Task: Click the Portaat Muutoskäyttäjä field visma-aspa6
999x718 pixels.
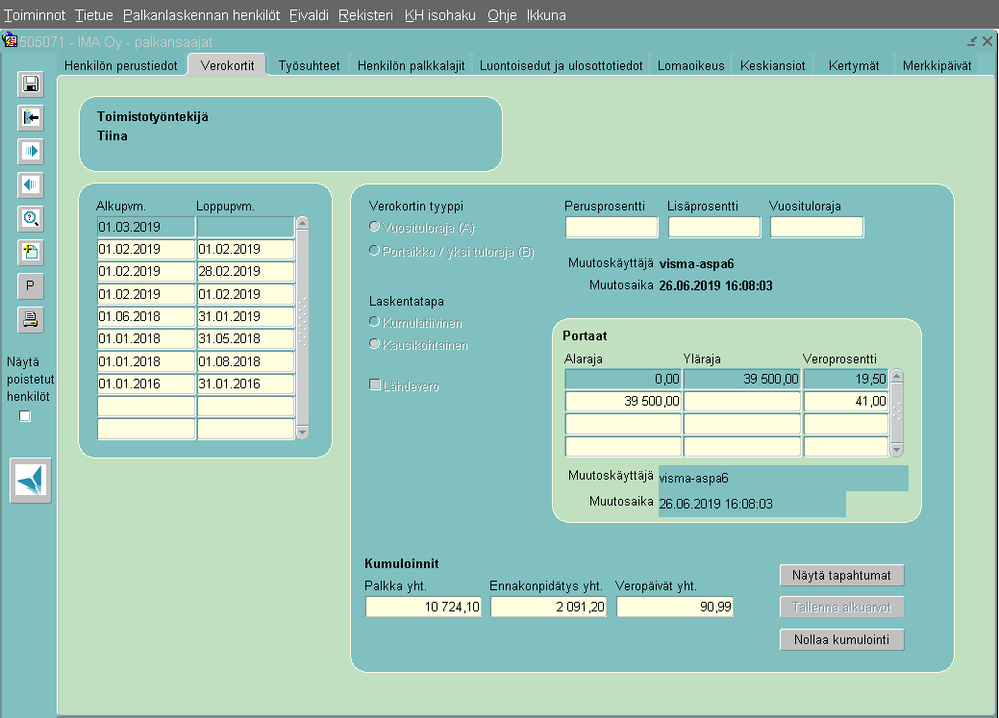Action: [x=784, y=478]
